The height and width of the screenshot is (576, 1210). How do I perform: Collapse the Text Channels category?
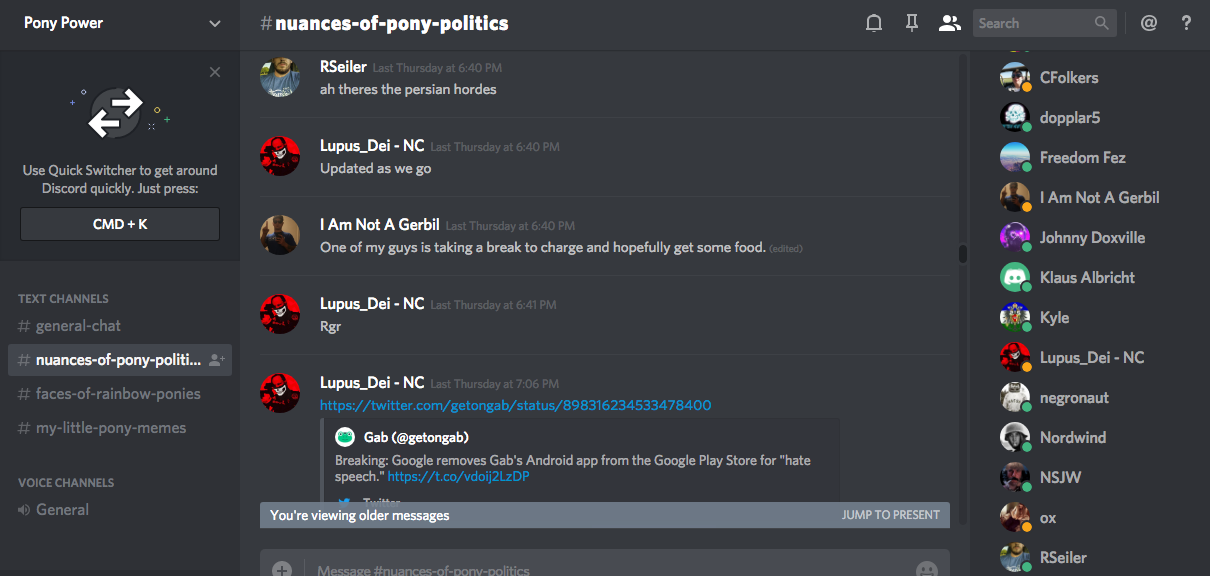[x=63, y=298]
